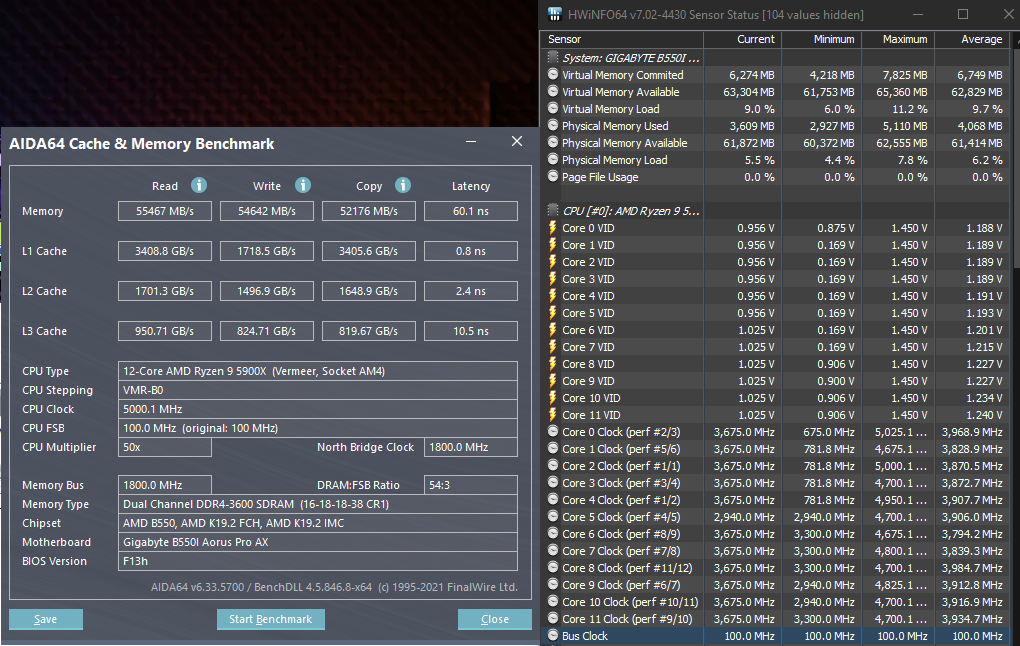
Task: Click the Read info icon in AIDA64
Action: pos(199,185)
